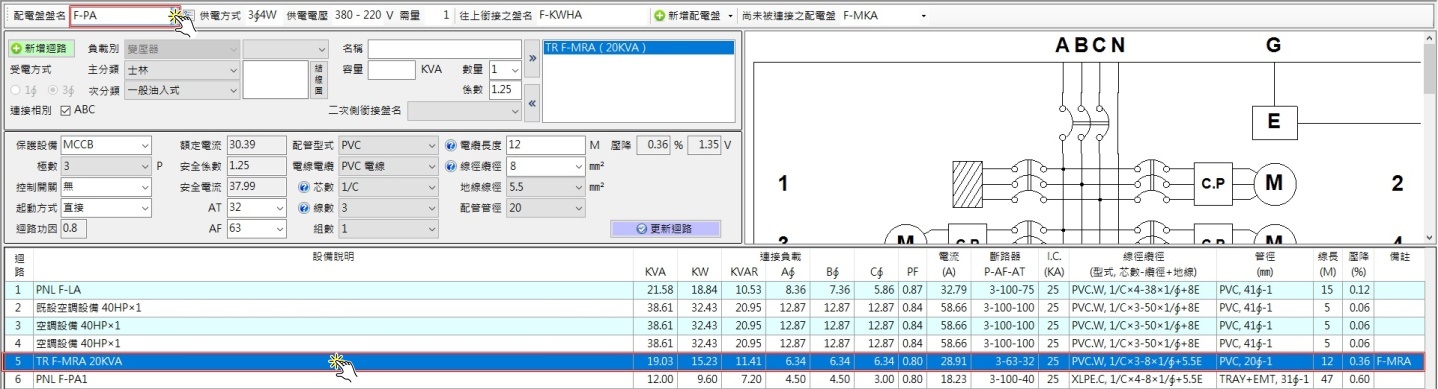Open the 數量 quantity dropdown
1438x389 pixels.
coord(506,70)
